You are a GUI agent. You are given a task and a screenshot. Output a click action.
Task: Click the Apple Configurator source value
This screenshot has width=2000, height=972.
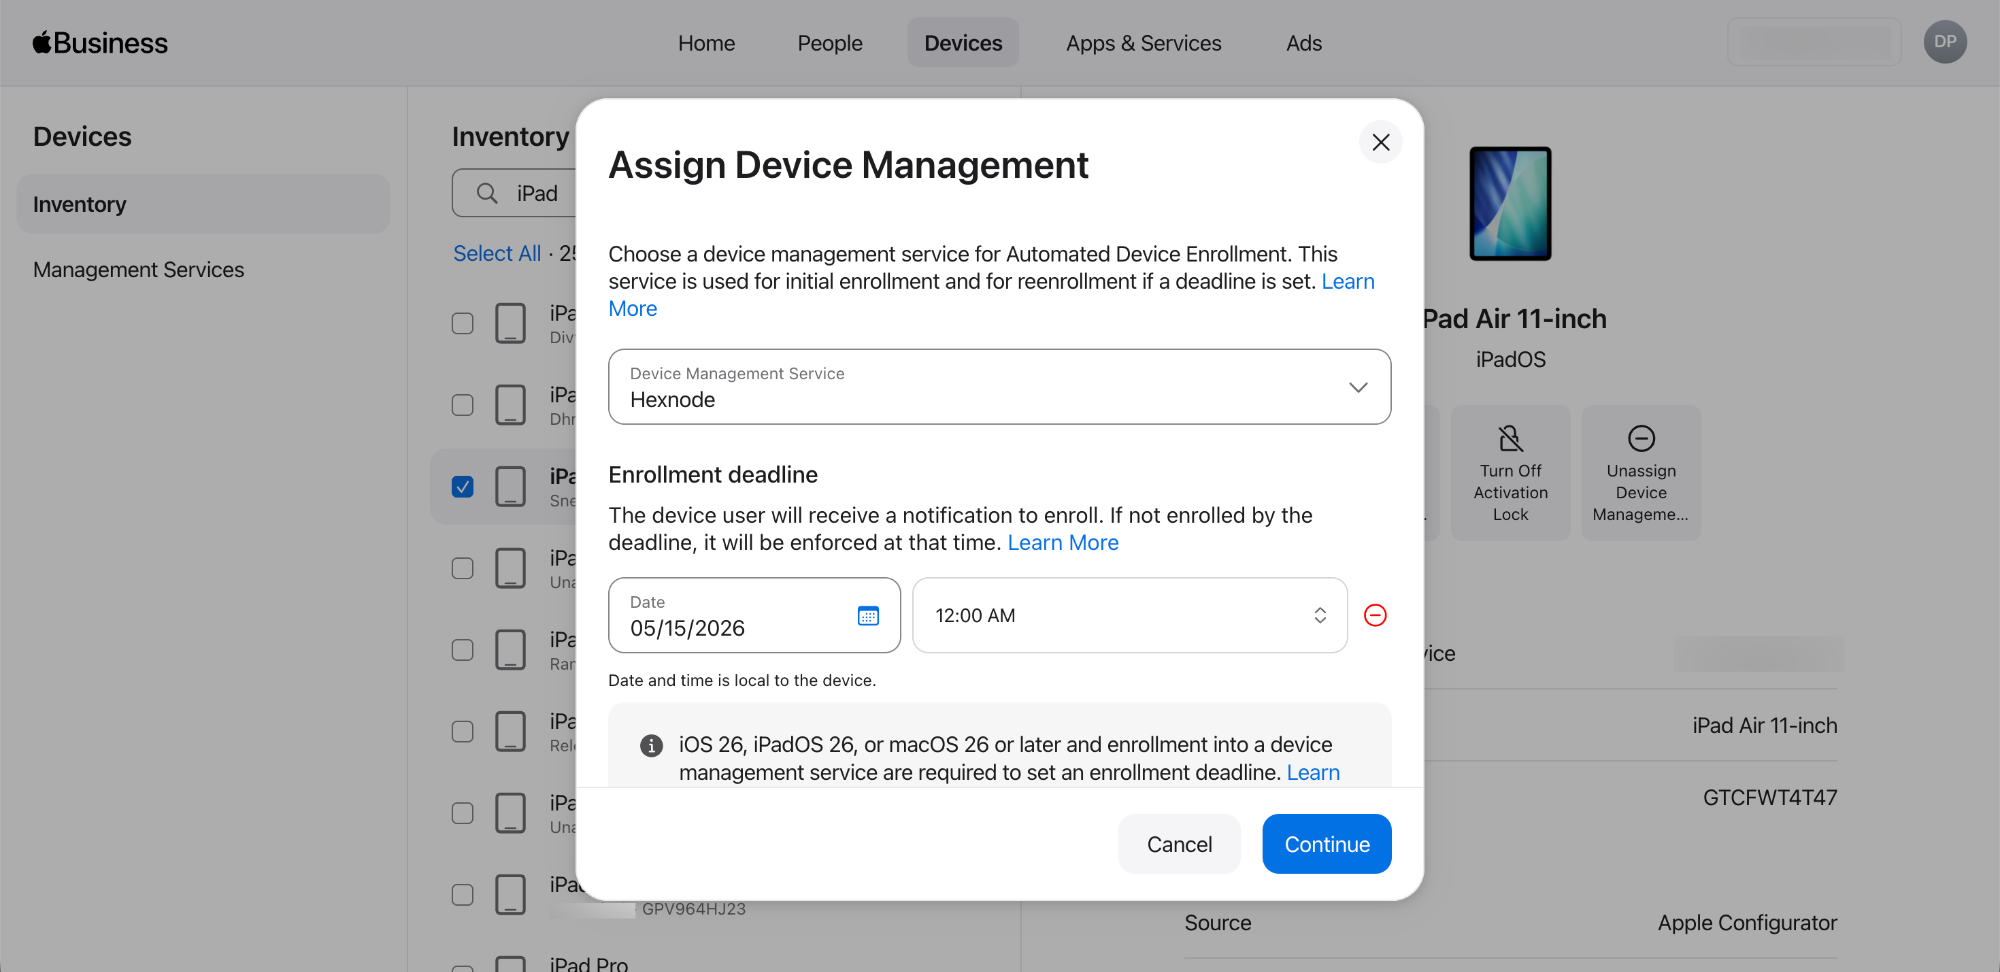[x=1747, y=923]
